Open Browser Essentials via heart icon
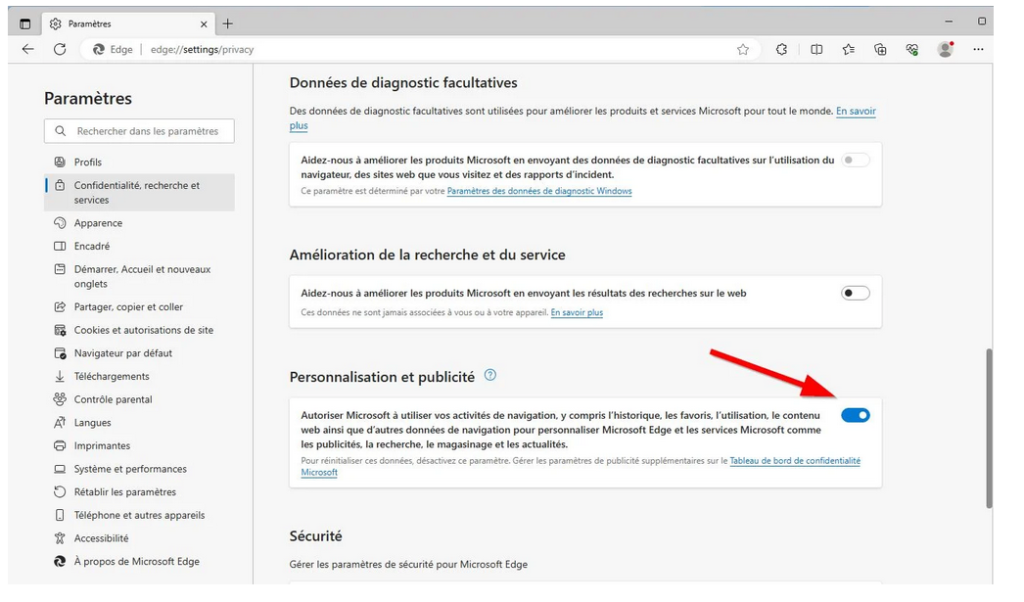The width and height of the screenshot is (1024, 602). [914, 48]
